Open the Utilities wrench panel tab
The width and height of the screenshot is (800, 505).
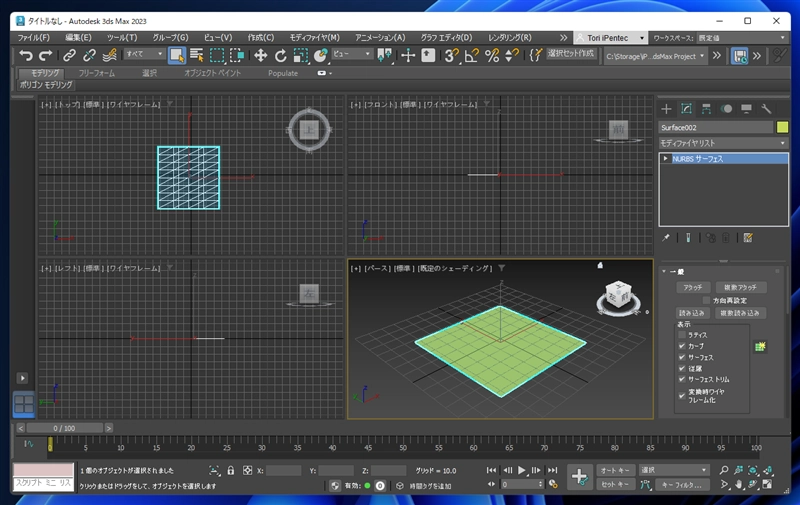point(766,109)
